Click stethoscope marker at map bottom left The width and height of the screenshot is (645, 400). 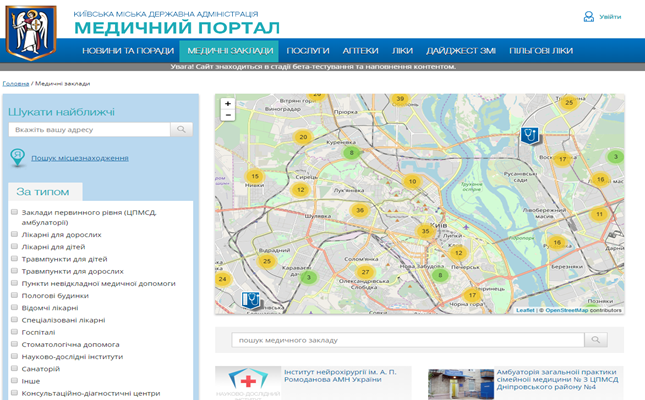tap(251, 300)
